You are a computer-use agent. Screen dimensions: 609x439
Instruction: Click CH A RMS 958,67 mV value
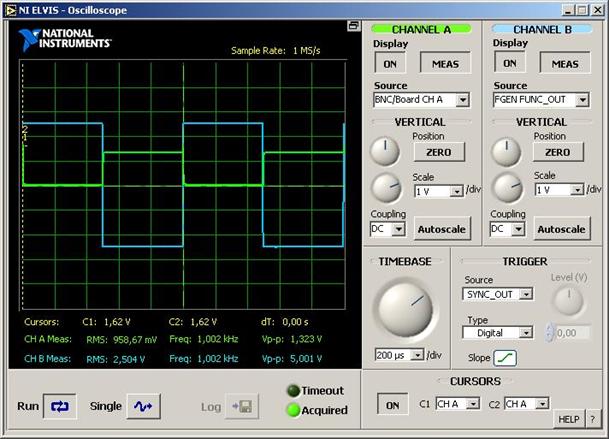[x=135, y=340]
